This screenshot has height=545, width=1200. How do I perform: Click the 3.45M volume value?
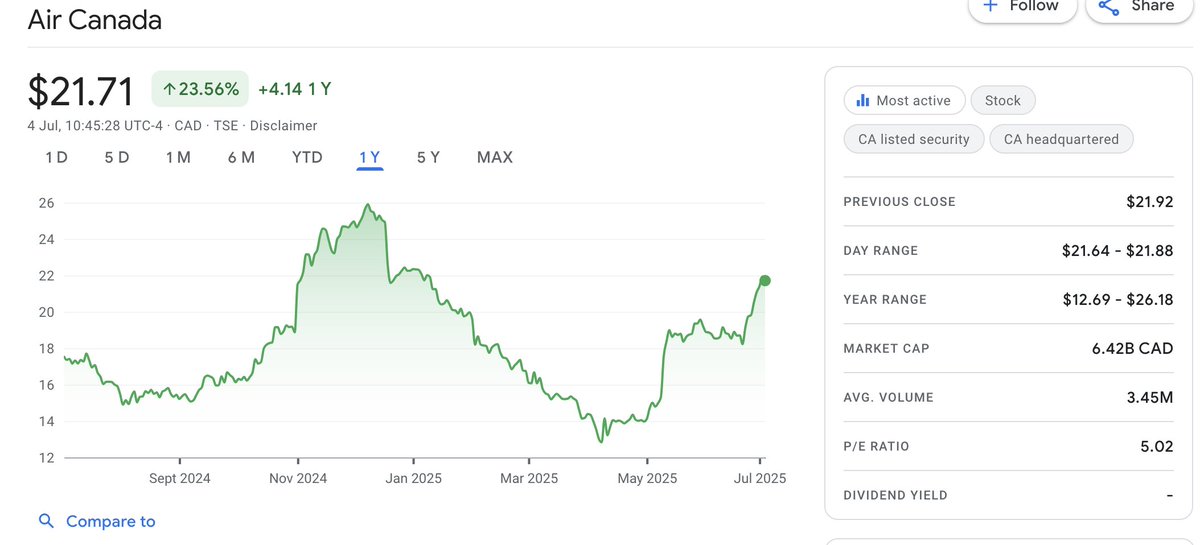click(1150, 398)
